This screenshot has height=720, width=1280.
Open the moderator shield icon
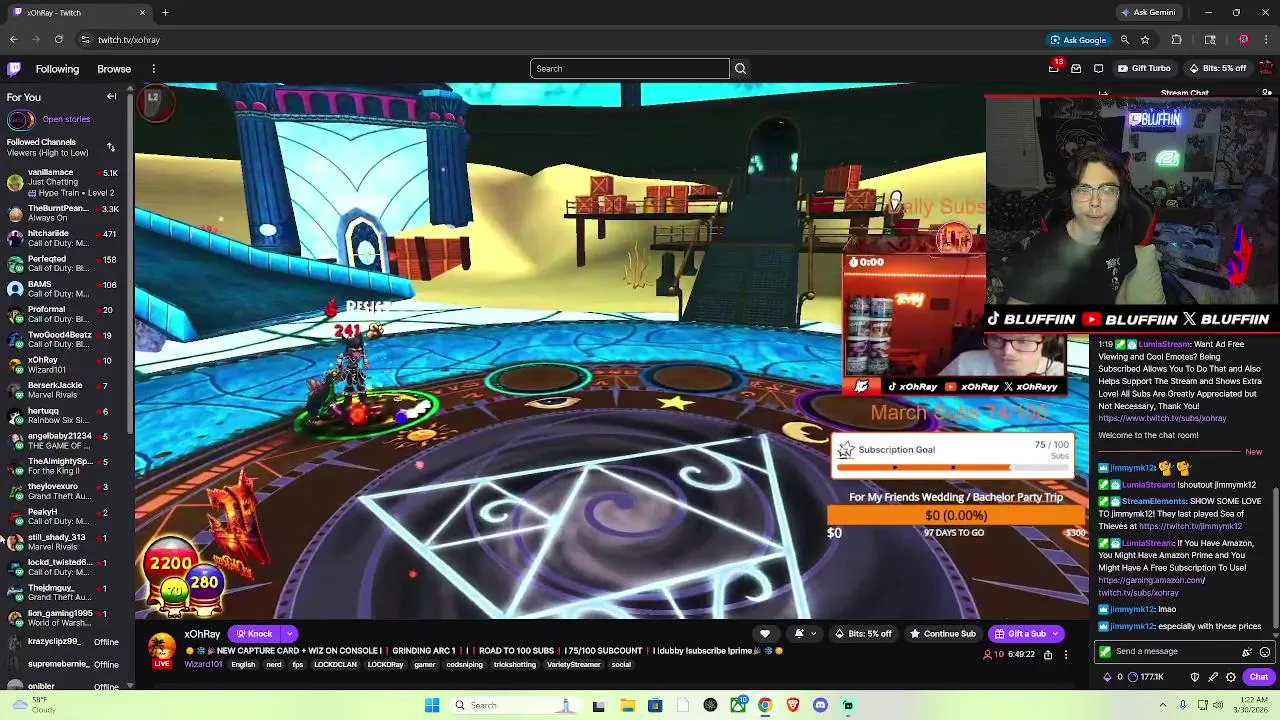tap(1195, 677)
